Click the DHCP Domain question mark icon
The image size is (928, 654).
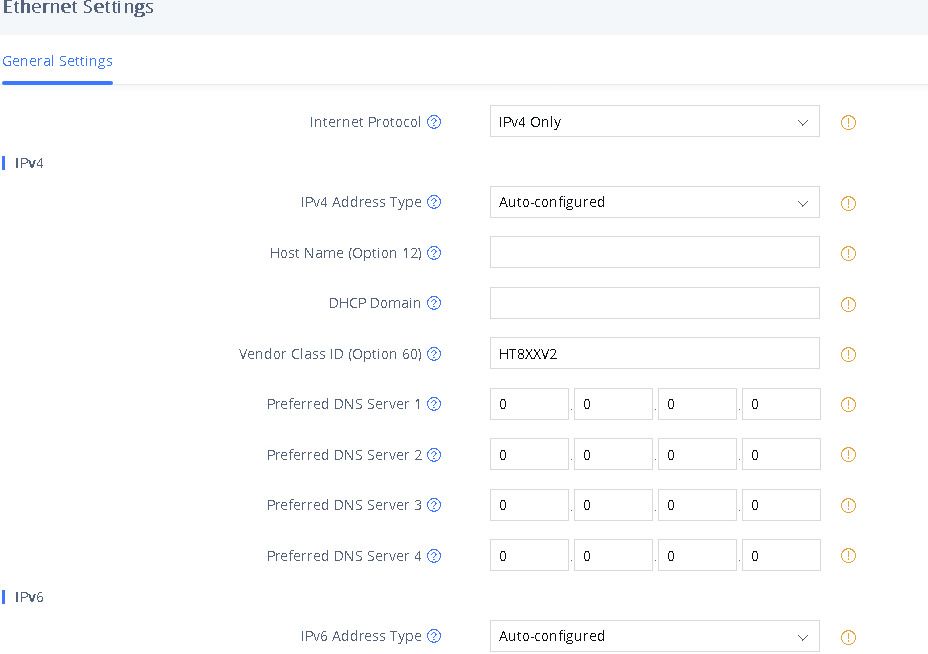(434, 303)
